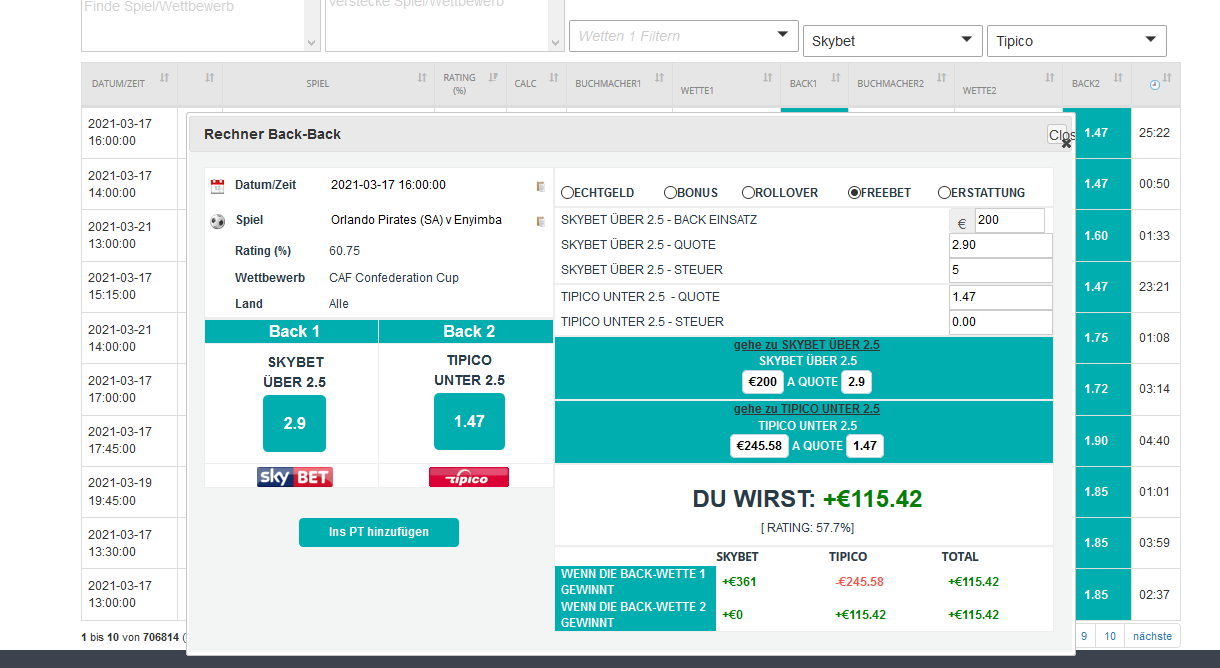The image size is (1220, 668).
Task: Open the Skybet bookmaker dropdown
Action: point(893,41)
